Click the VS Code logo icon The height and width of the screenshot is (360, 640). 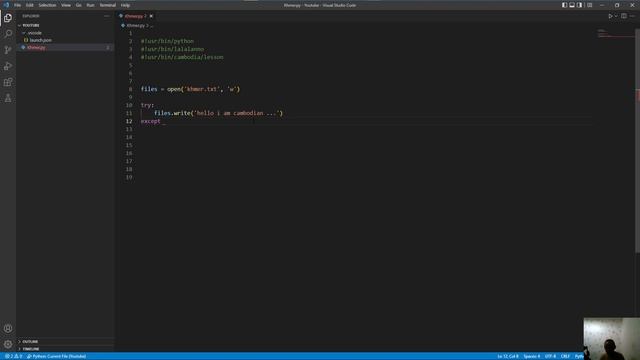6,5
